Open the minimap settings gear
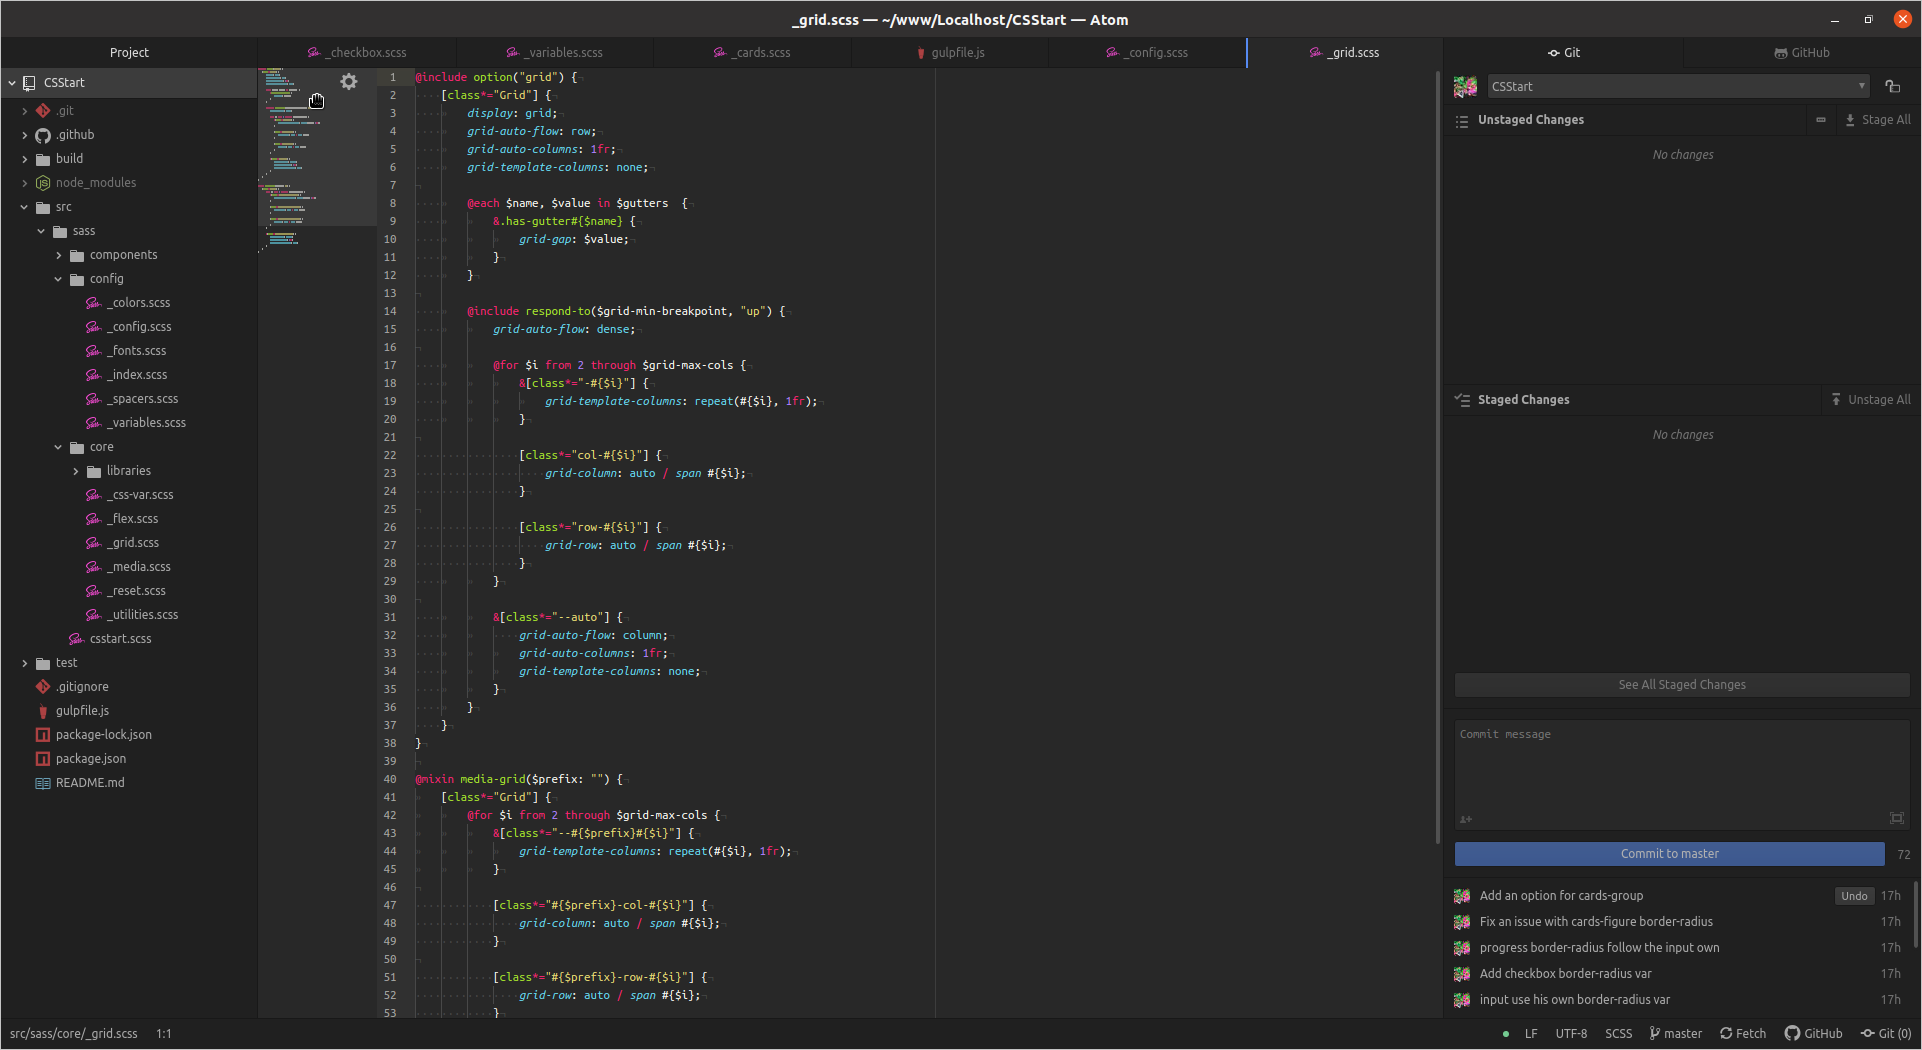The image size is (1922, 1050). (349, 82)
